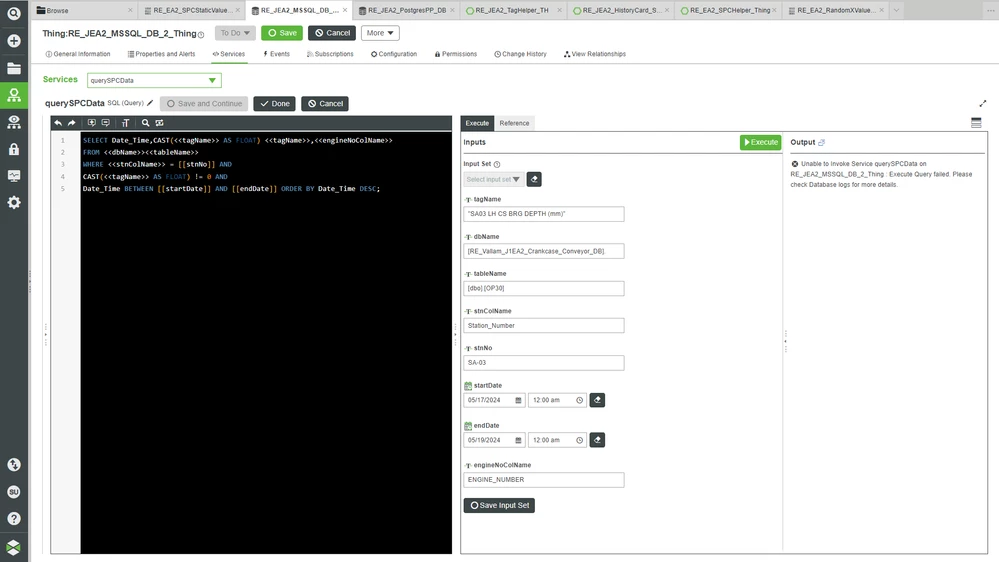999x562 pixels.
Task: Open the Subscriptions tab
Action: 330,54
